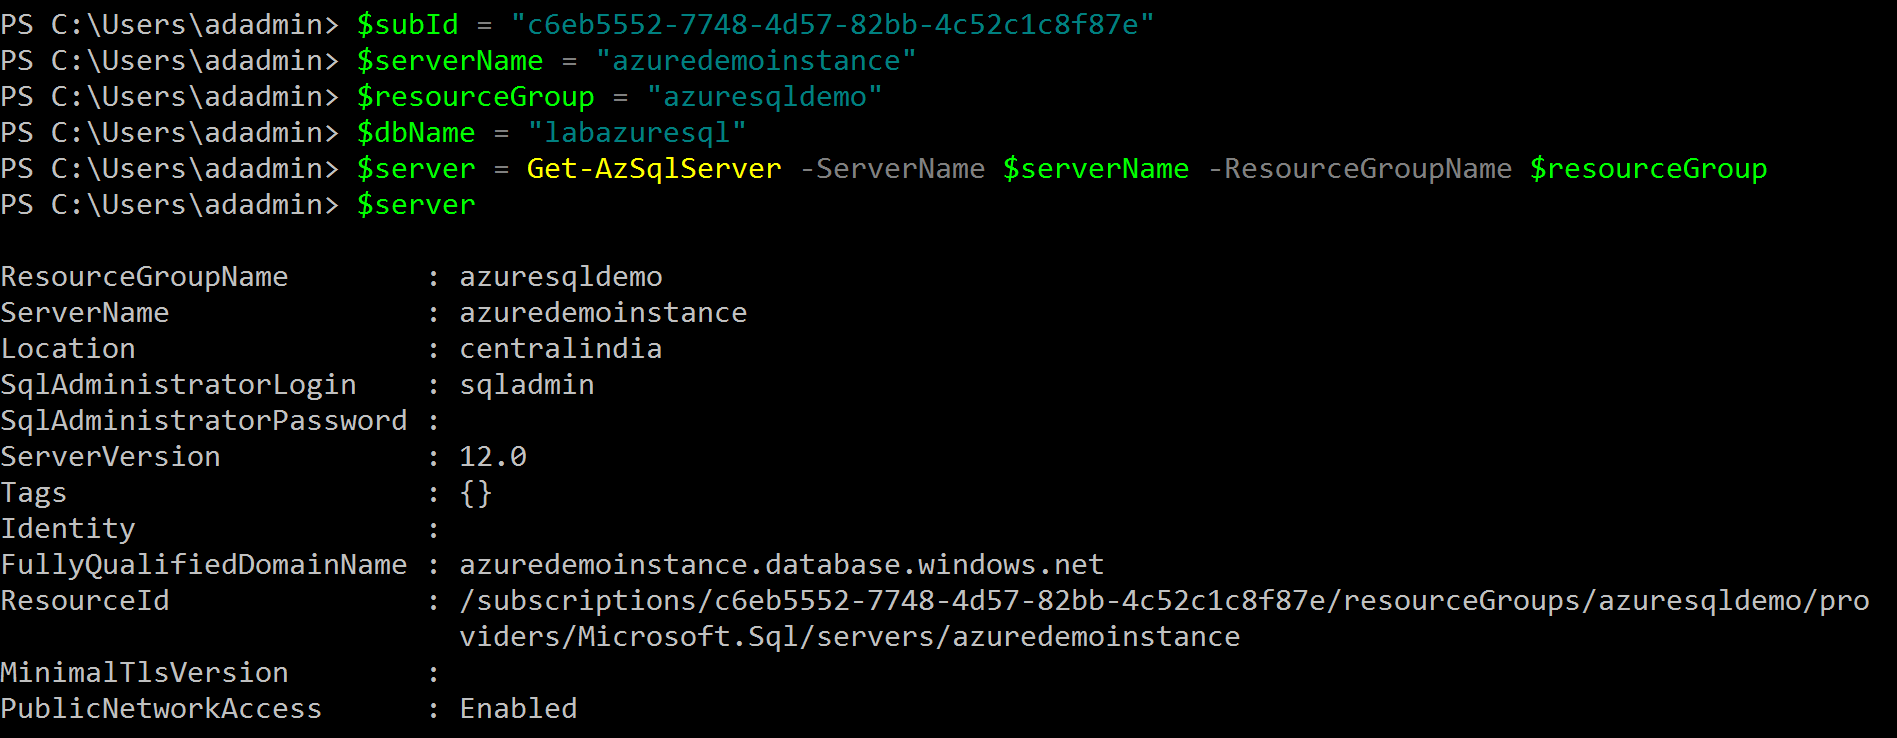
Task: Click the $resourceGroup variable being assigned
Action: point(475,97)
